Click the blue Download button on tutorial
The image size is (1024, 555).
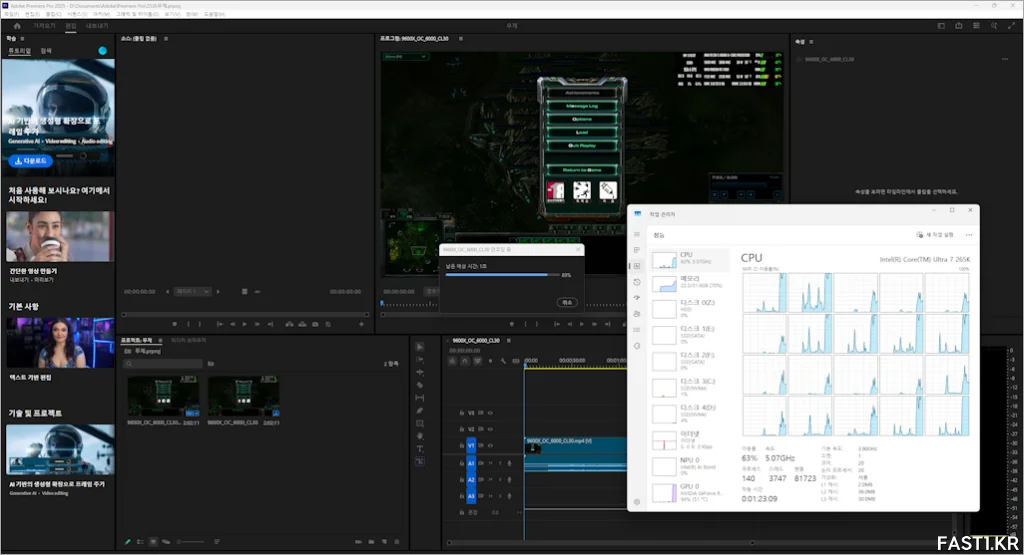[x=31, y=161]
